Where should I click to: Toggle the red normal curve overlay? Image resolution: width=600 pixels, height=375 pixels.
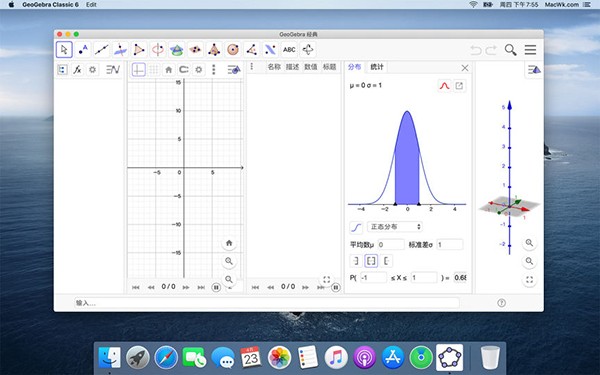[x=444, y=86]
